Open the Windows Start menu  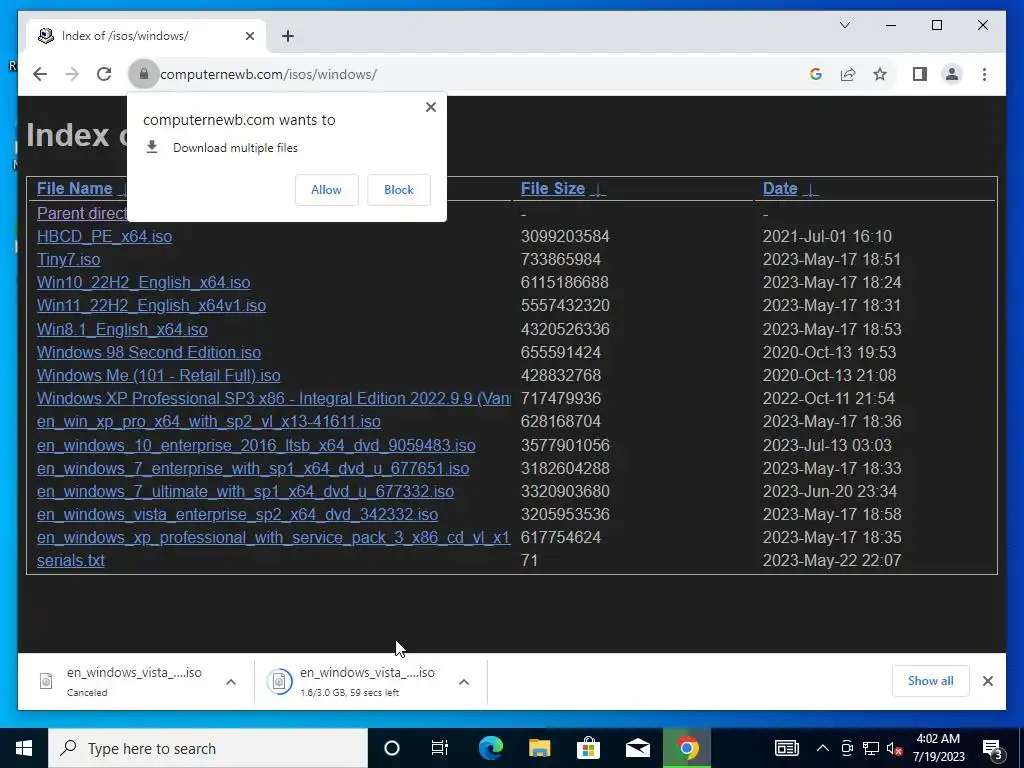(24, 748)
